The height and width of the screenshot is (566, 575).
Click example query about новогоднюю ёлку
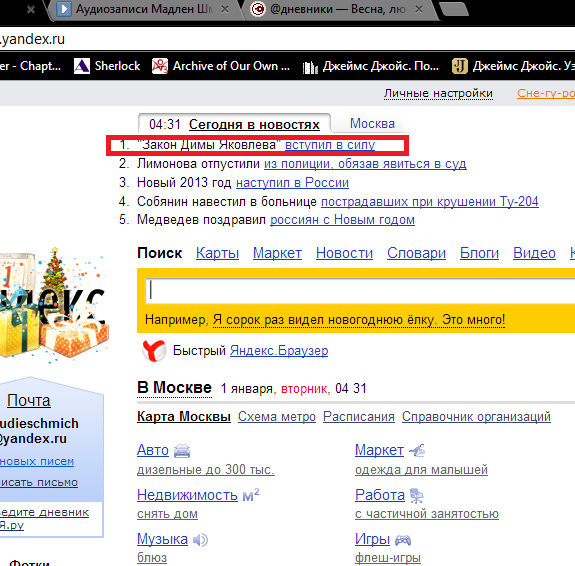click(x=359, y=320)
